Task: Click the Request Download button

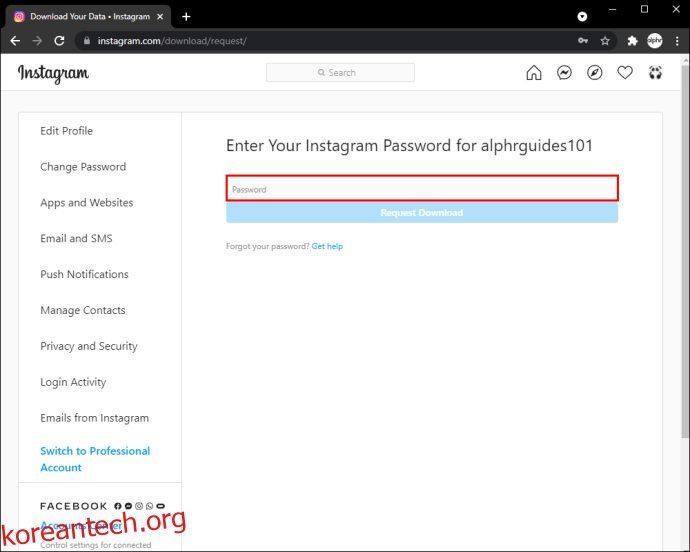Action: (x=422, y=213)
